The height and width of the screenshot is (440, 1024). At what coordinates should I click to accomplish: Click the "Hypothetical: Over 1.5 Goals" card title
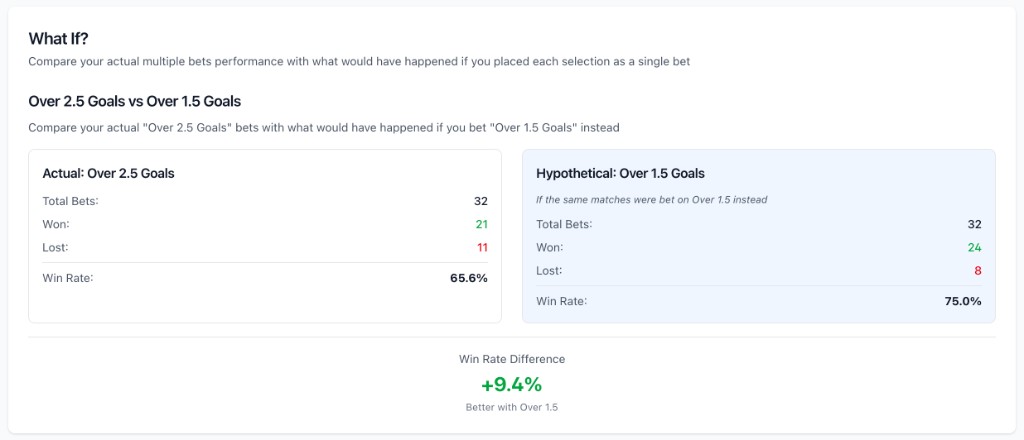click(x=620, y=173)
